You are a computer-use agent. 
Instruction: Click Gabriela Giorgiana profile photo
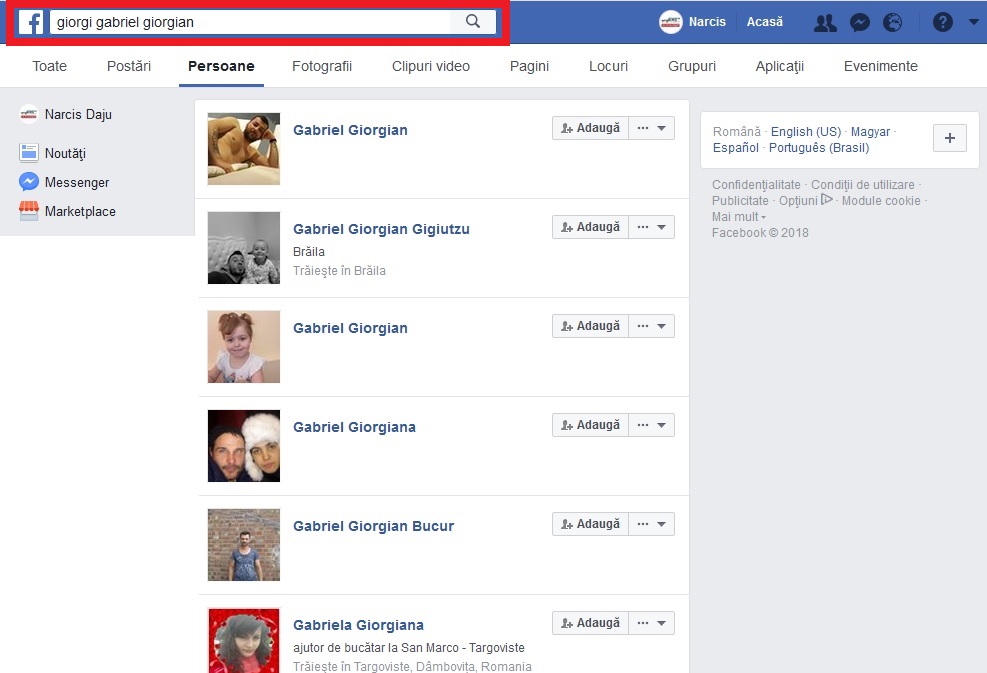tap(244, 640)
